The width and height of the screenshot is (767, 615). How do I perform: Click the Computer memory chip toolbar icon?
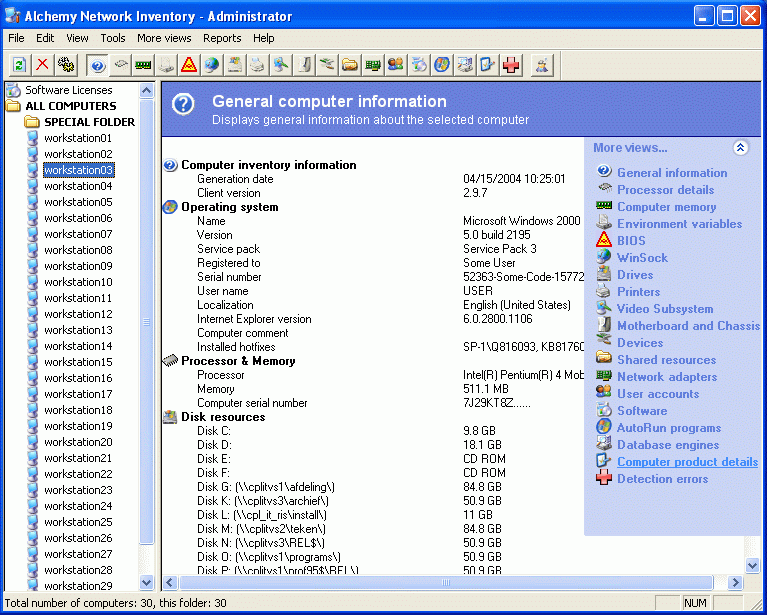[143, 65]
